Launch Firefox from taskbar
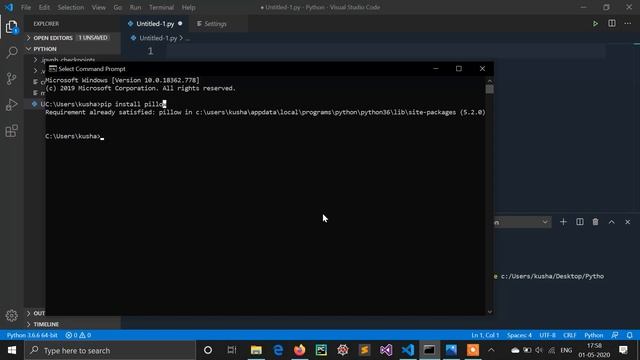This screenshot has height=360, width=640. click(x=300, y=350)
